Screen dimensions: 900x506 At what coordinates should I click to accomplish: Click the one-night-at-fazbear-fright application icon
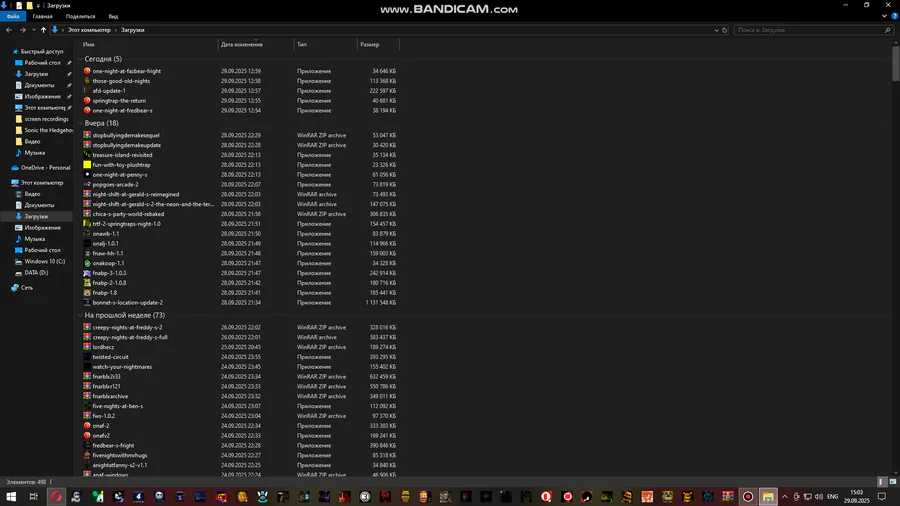(x=87, y=71)
